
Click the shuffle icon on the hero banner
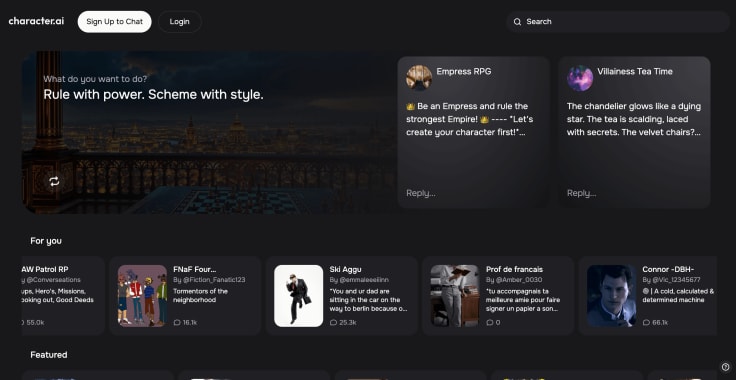tap(54, 181)
